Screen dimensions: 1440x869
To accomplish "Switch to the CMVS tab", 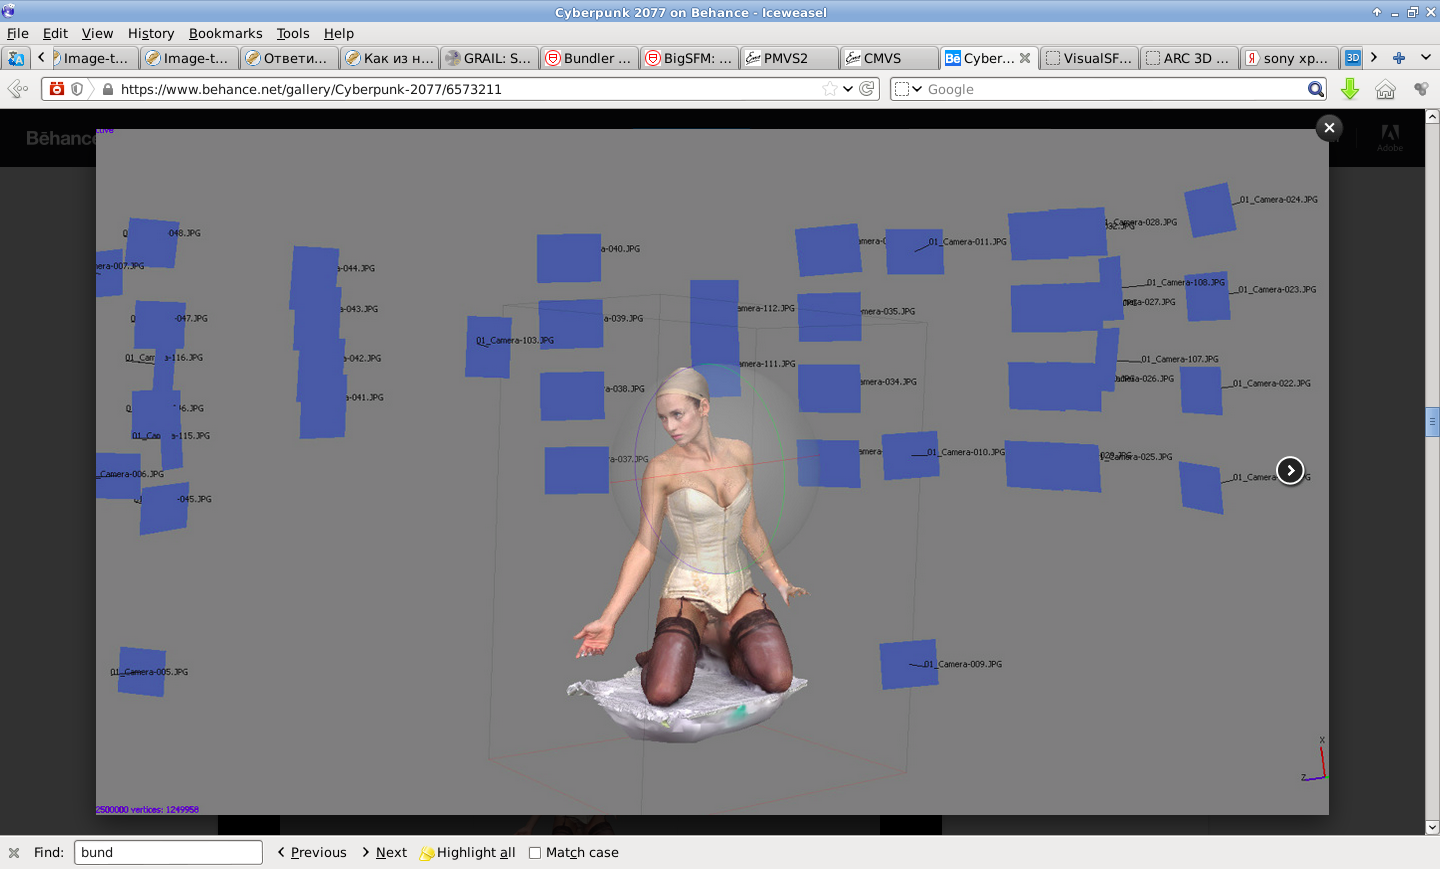I will [x=889, y=58].
